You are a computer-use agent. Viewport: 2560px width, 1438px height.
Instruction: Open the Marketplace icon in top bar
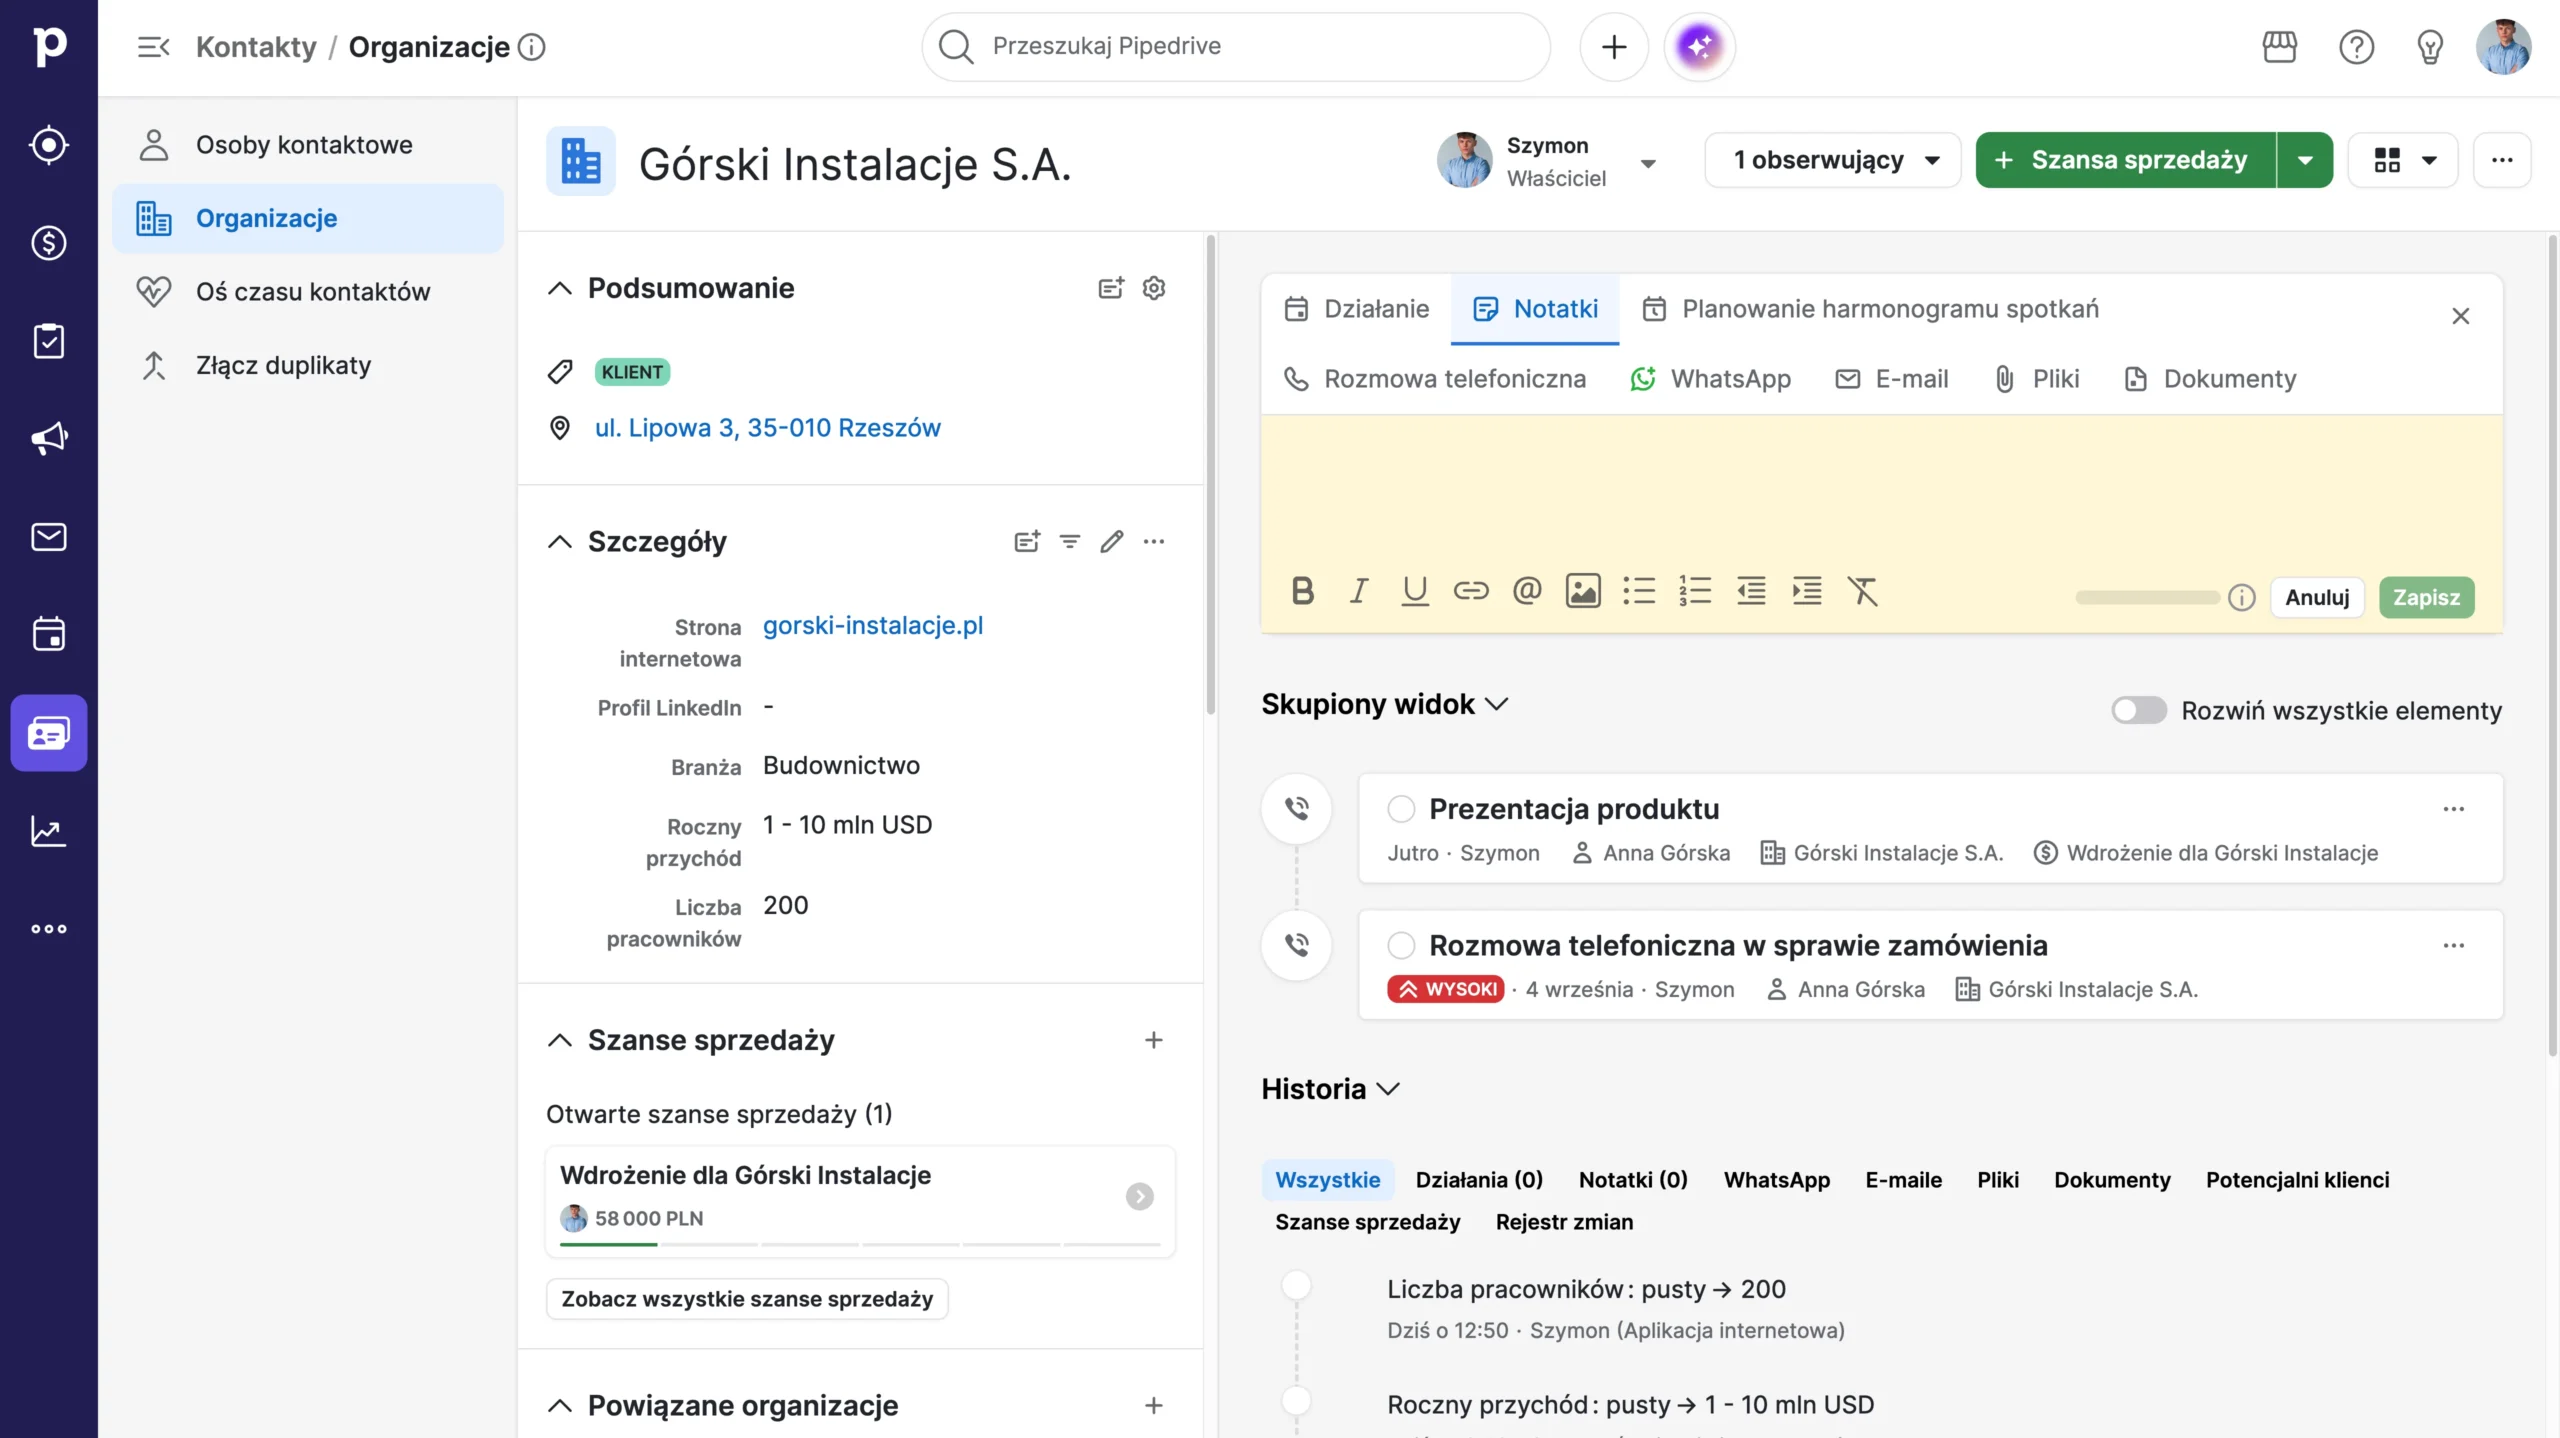coord(2279,46)
